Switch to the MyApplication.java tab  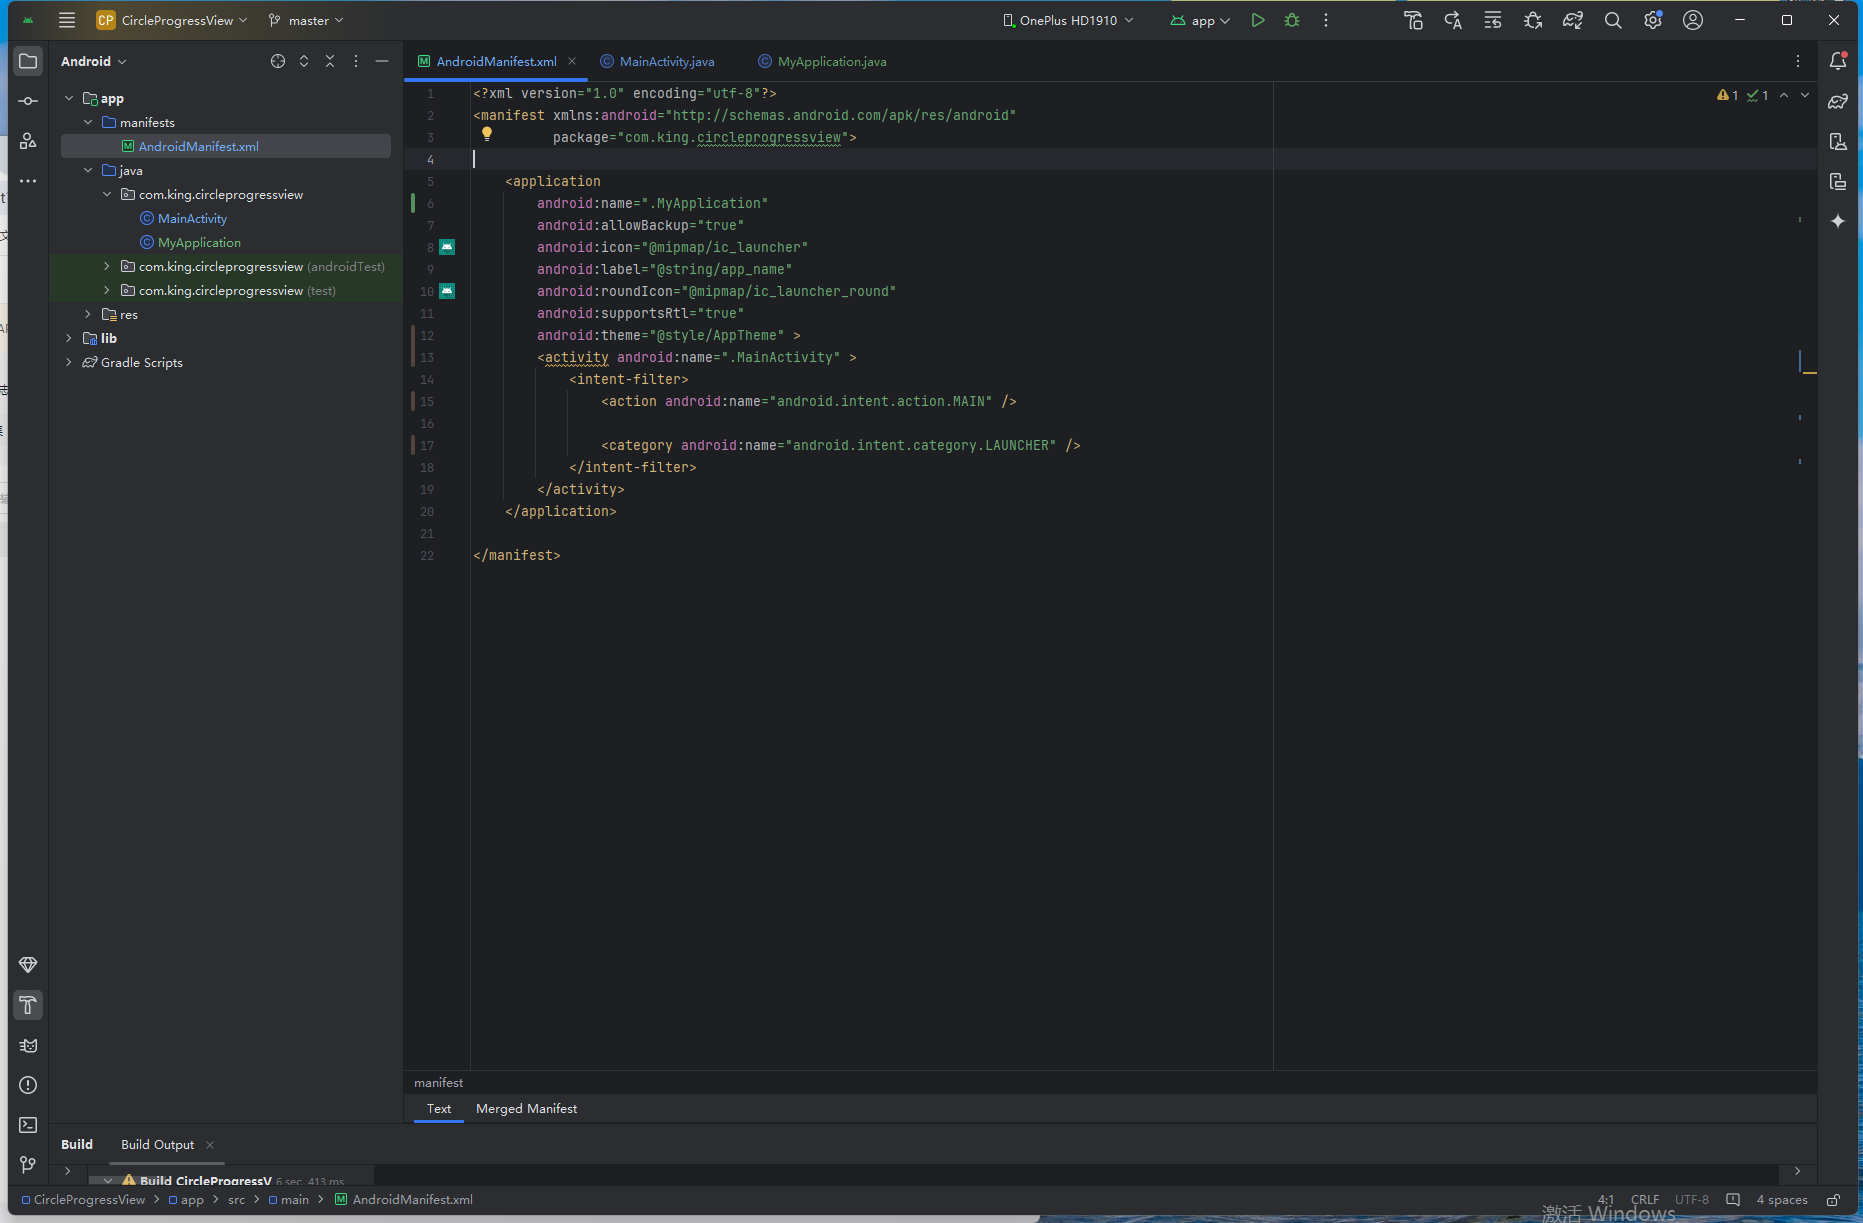point(823,61)
